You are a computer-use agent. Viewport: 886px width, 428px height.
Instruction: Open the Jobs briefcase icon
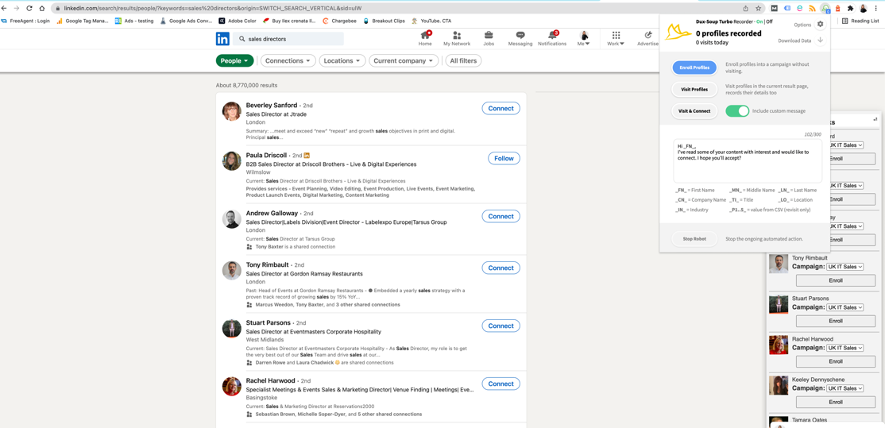click(488, 36)
